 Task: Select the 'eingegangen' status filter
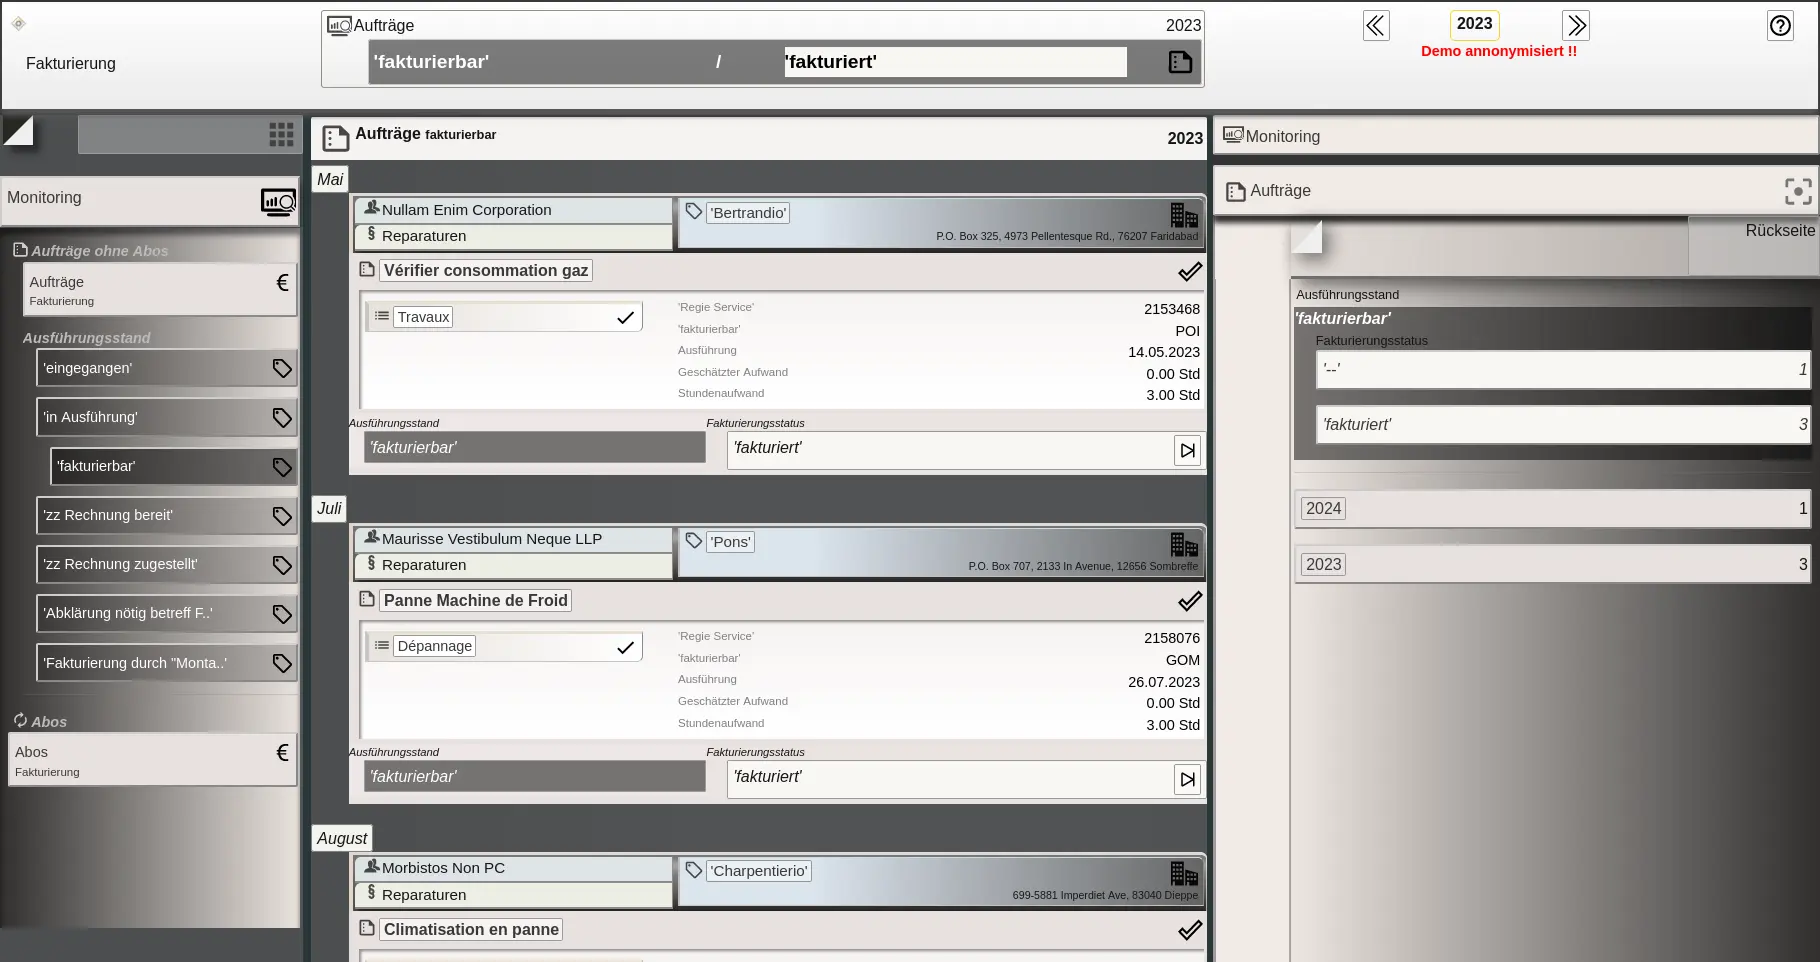coord(166,368)
